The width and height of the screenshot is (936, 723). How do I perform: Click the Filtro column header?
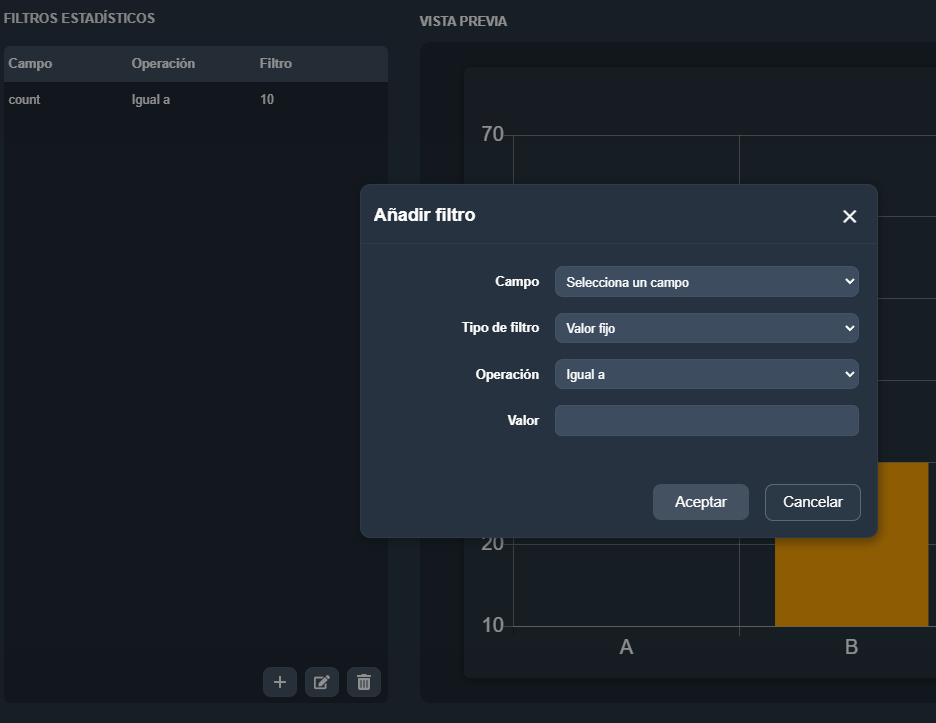coord(275,64)
